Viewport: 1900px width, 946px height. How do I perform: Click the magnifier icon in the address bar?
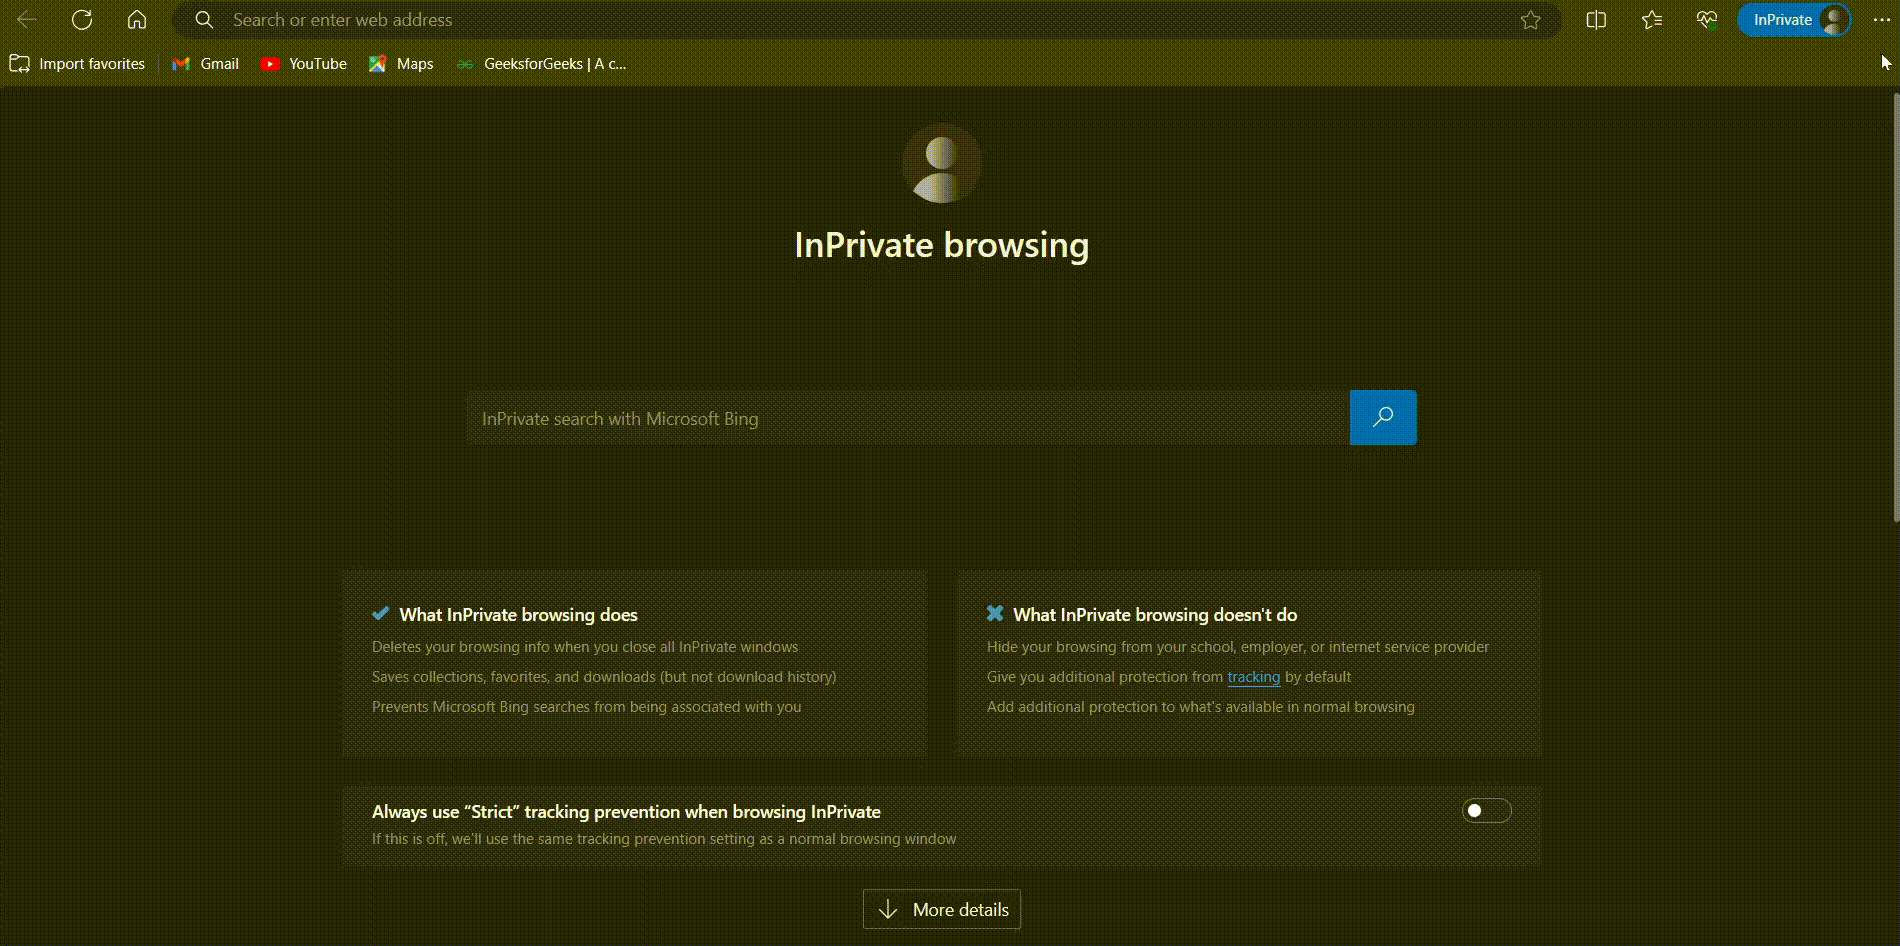pos(204,20)
